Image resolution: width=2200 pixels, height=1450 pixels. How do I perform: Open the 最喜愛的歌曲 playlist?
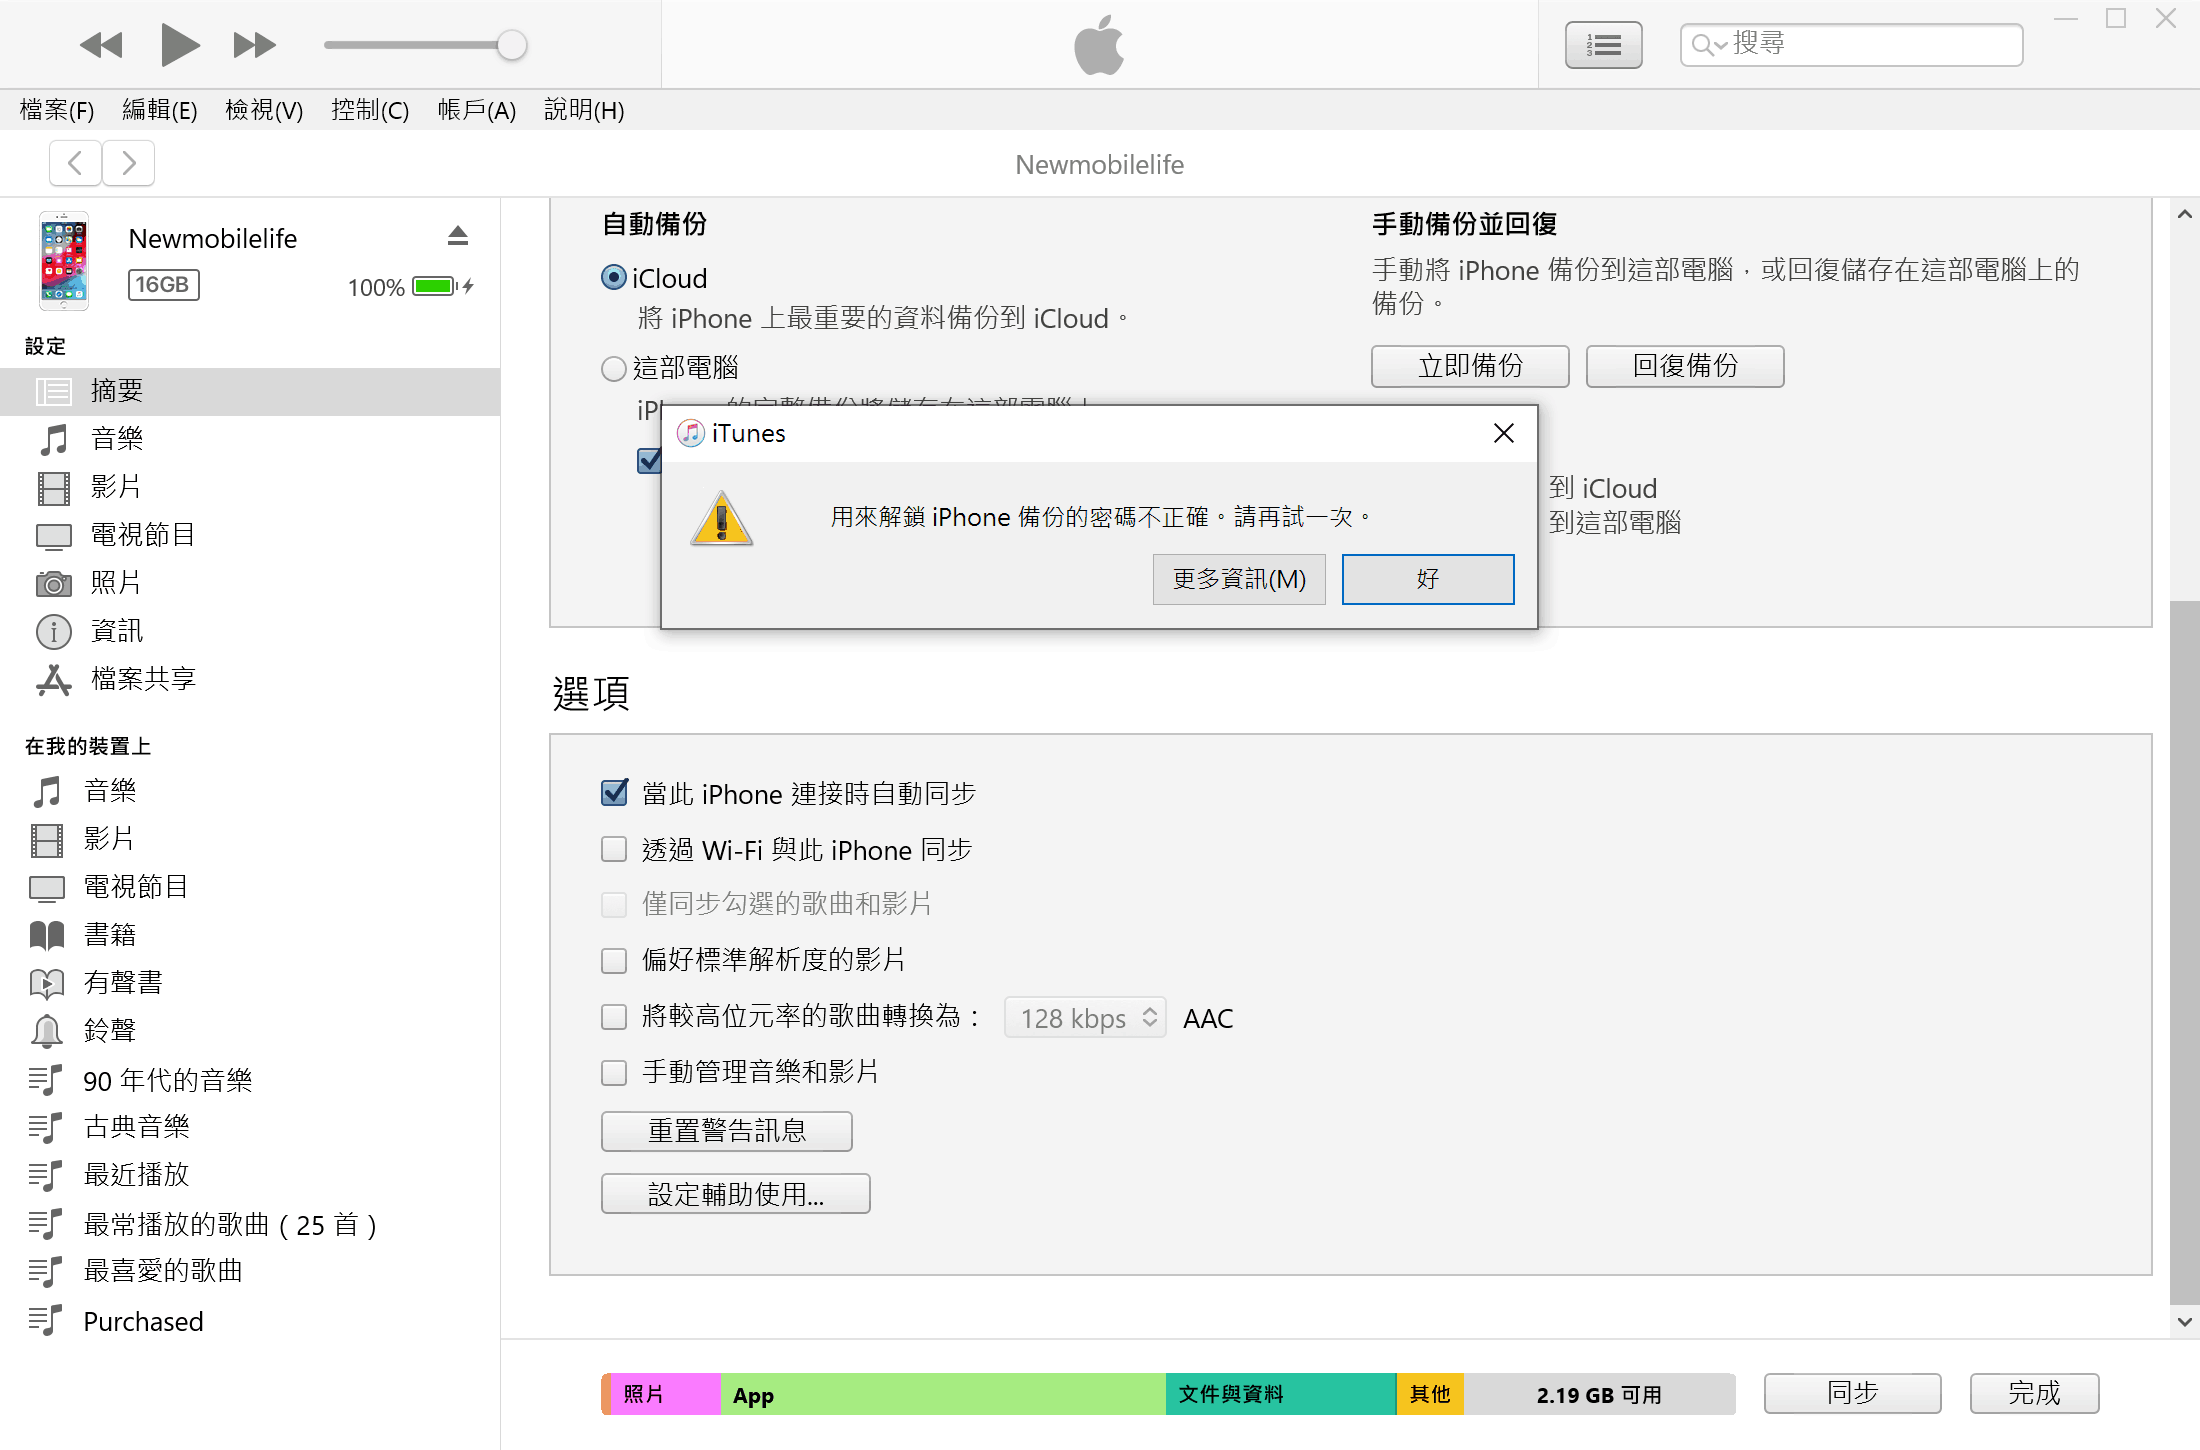tap(250, 1271)
